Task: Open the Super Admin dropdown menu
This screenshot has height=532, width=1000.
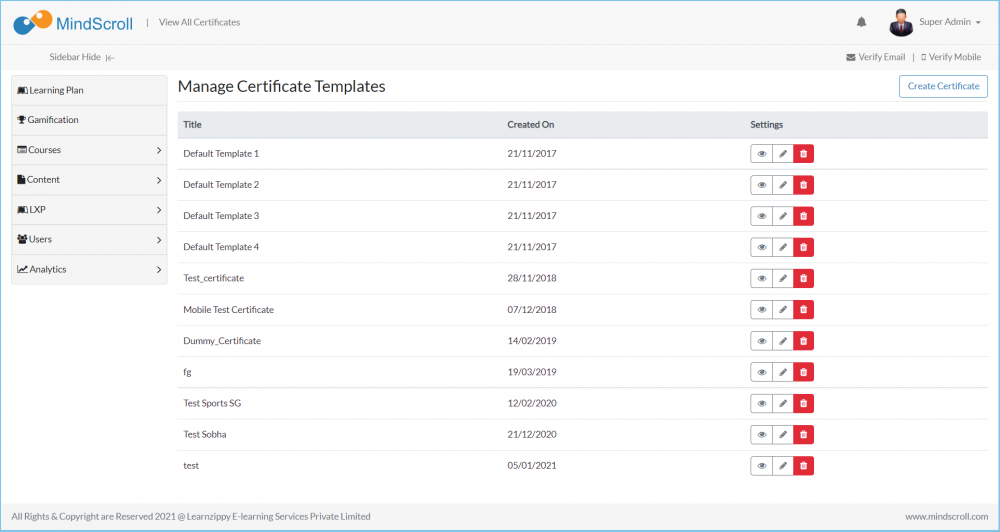Action: tap(950, 22)
